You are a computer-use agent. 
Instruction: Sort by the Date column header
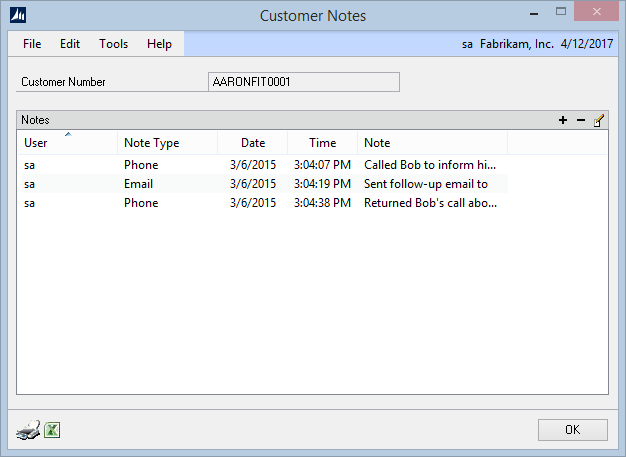click(x=253, y=142)
